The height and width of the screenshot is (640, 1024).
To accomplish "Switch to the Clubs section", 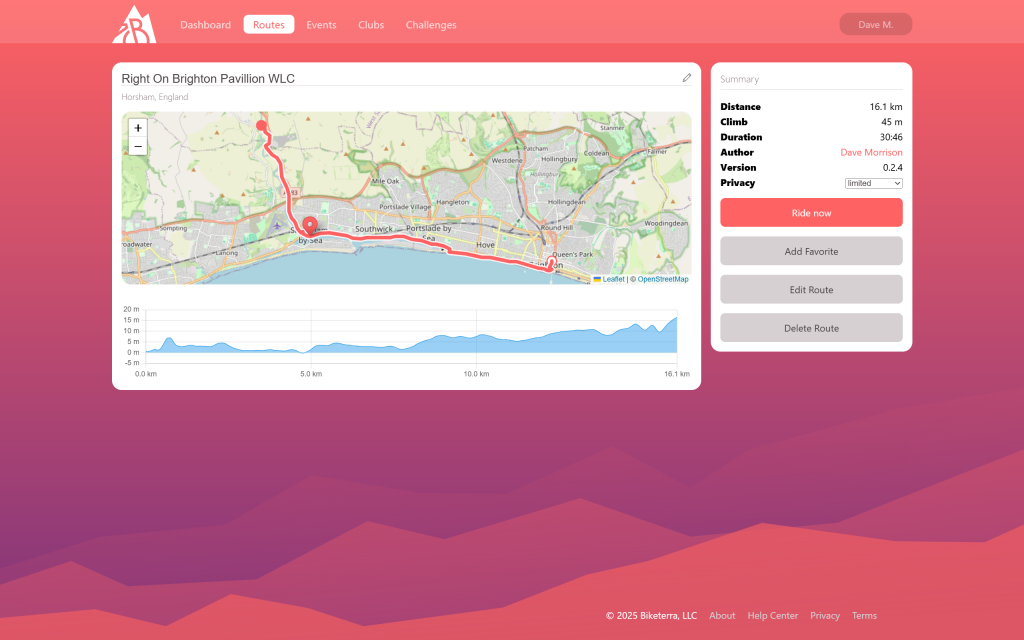I will (371, 25).
